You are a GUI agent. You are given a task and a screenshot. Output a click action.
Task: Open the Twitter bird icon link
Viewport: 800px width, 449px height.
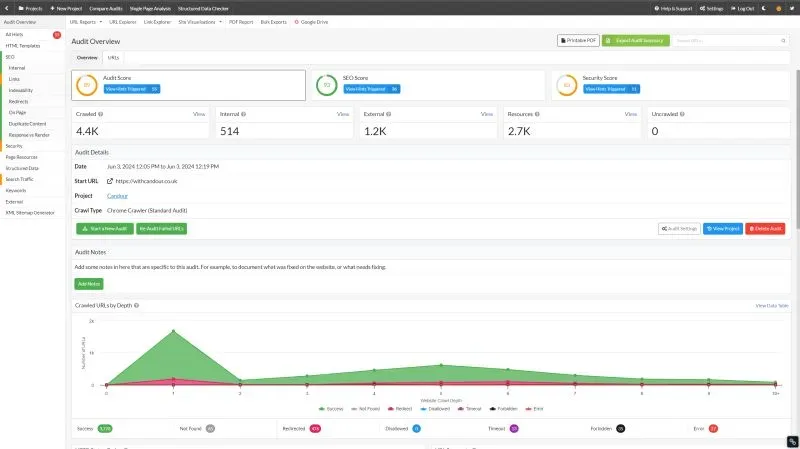(x=792, y=8)
